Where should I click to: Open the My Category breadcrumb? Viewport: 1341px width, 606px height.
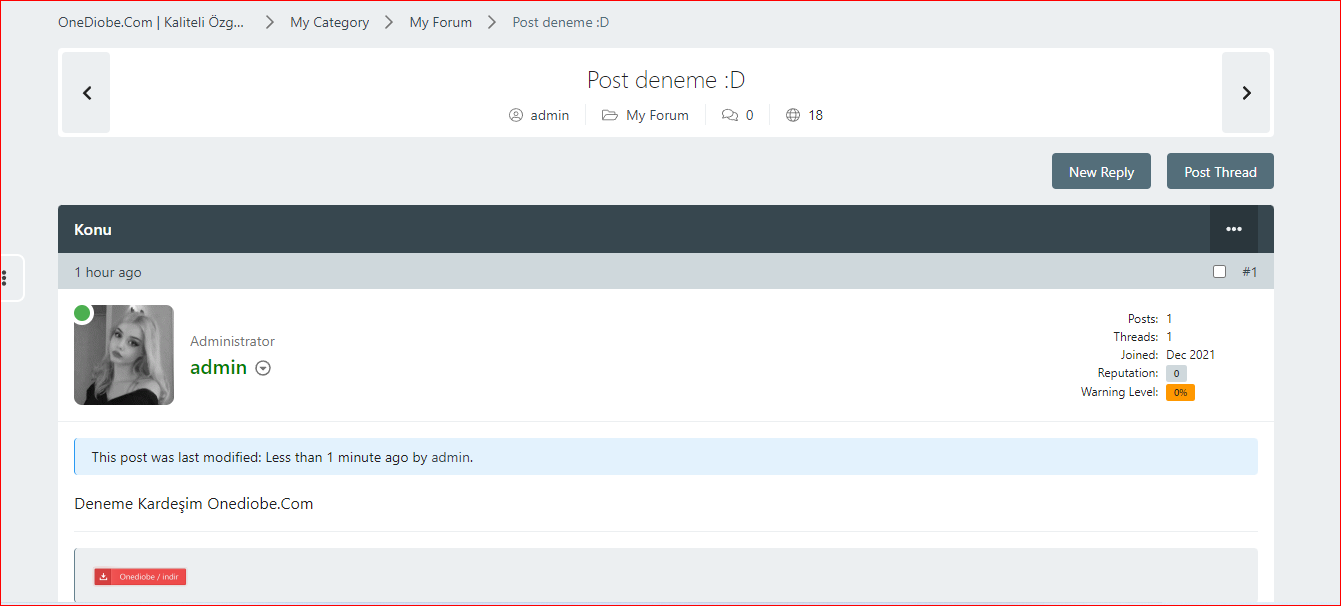pyautogui.click(x=329, y=22)
